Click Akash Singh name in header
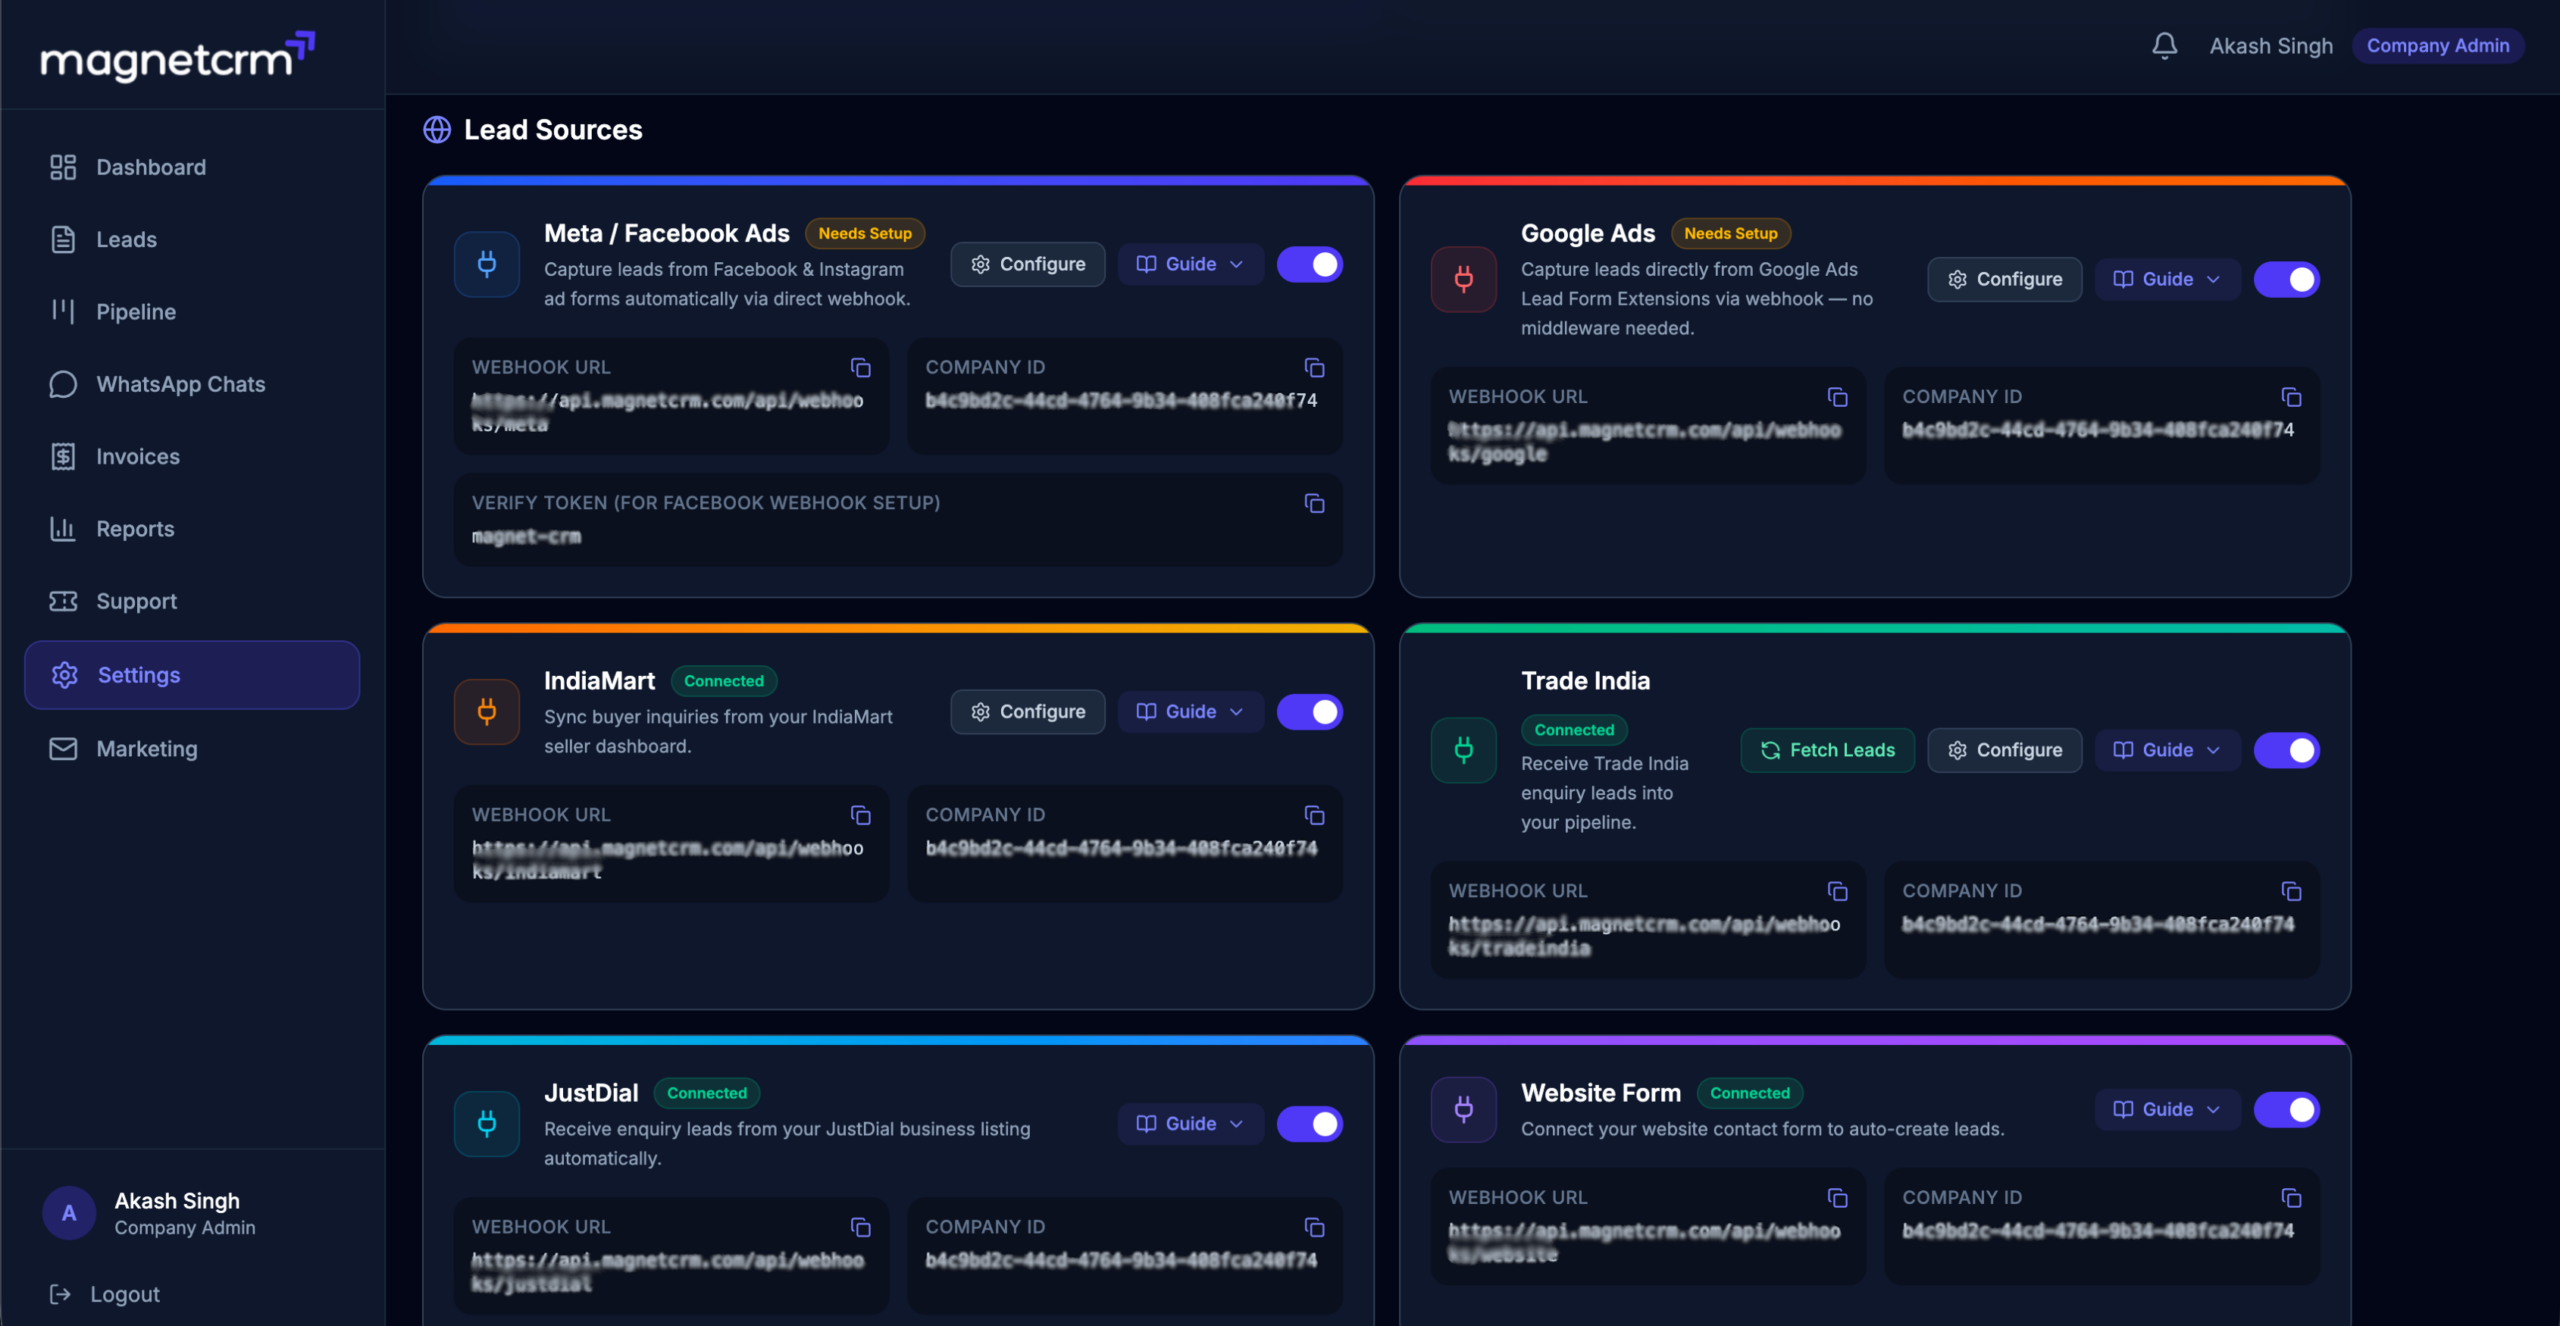 2271,46
